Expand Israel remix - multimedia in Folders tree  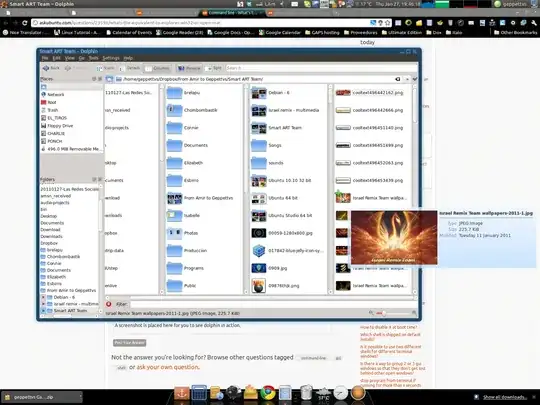43,304
